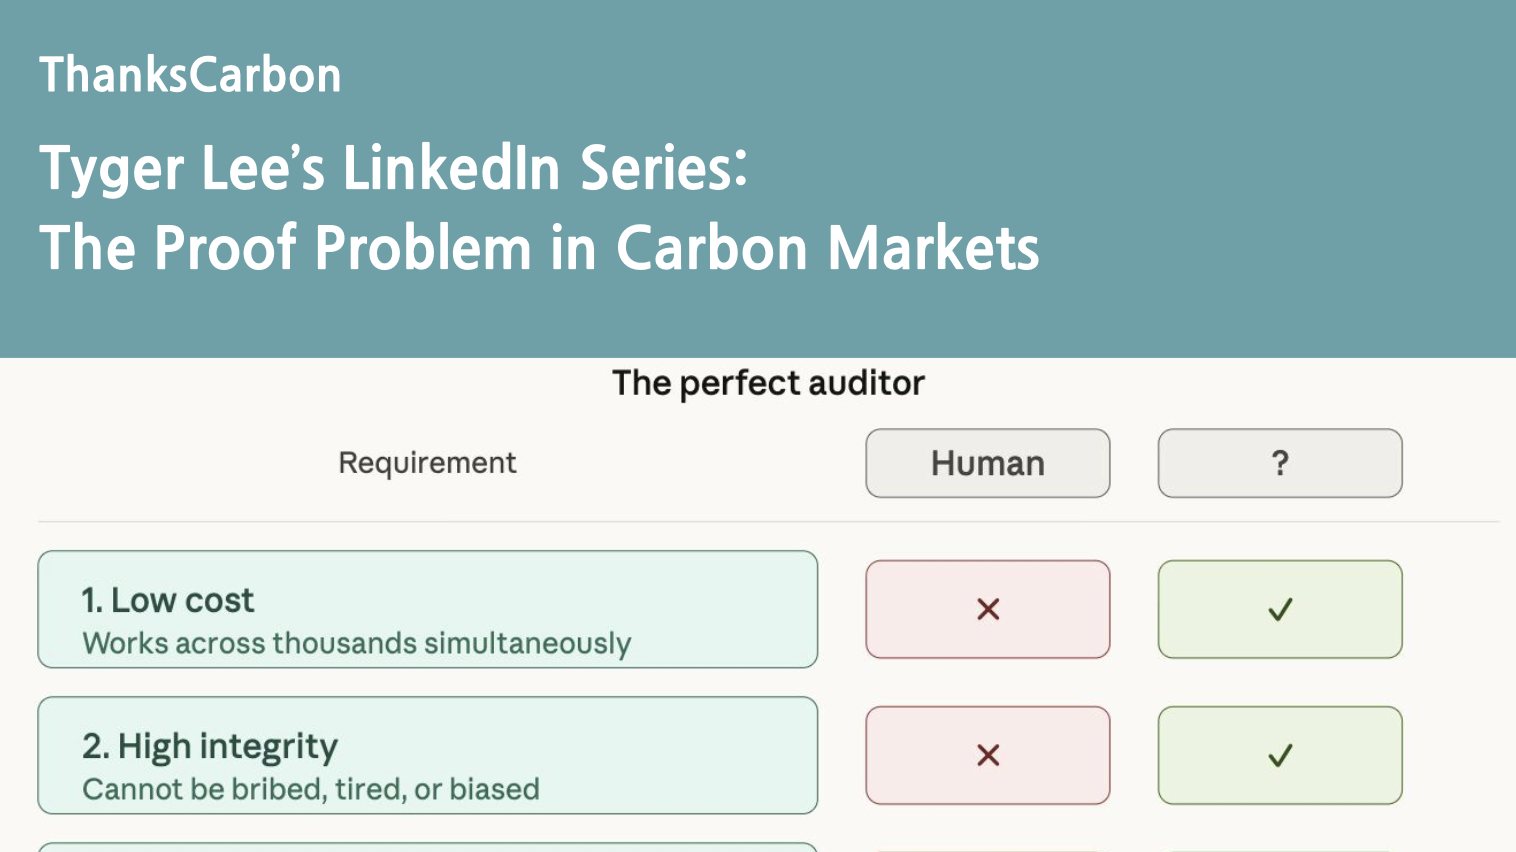Click the "The perfect auditor" chart title
The width and height of the screenshot is (1516, 852).
[768, 383]
